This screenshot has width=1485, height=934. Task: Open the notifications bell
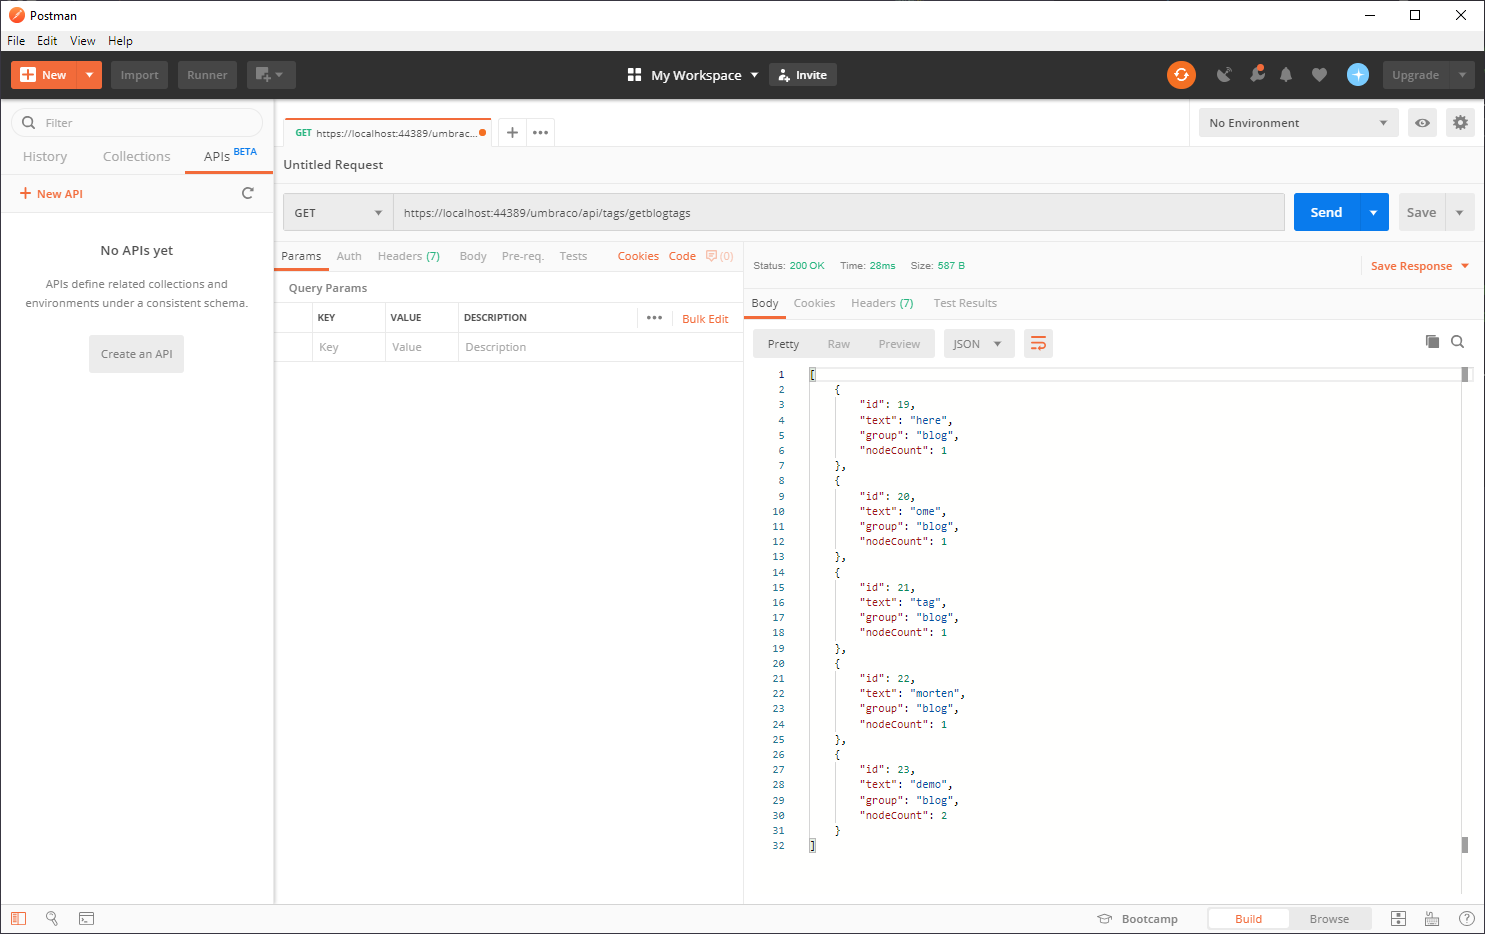pyautogui.click(x=1286, y=75)
